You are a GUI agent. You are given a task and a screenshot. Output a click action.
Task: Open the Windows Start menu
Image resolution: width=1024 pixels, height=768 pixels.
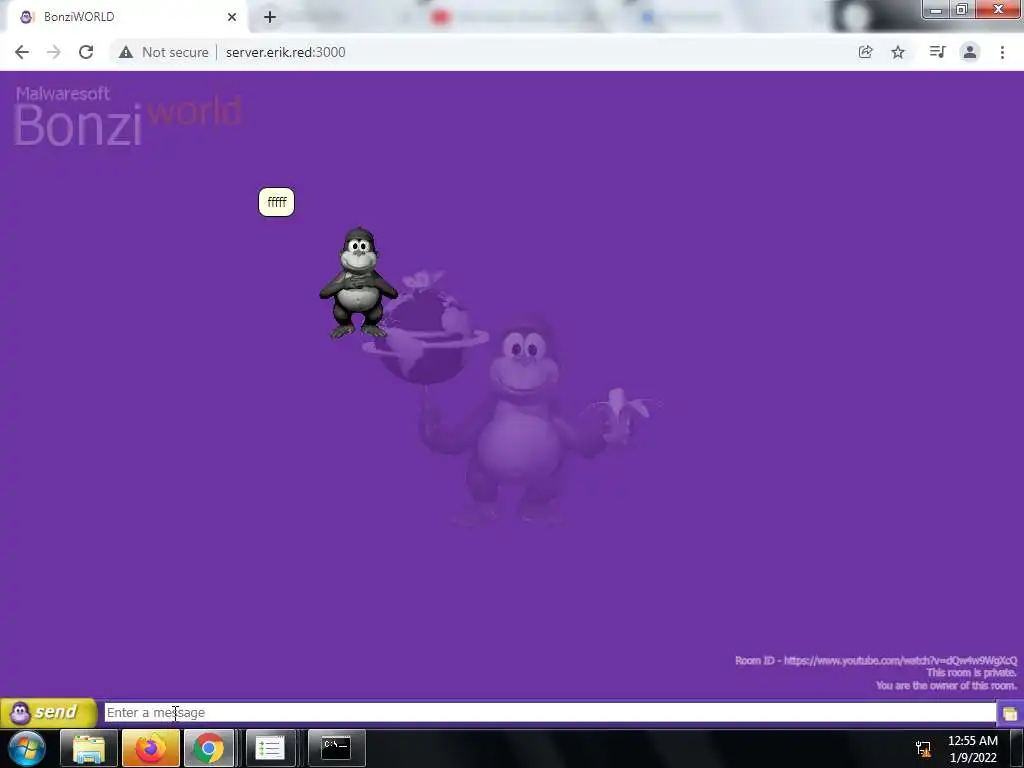(27, 748)
